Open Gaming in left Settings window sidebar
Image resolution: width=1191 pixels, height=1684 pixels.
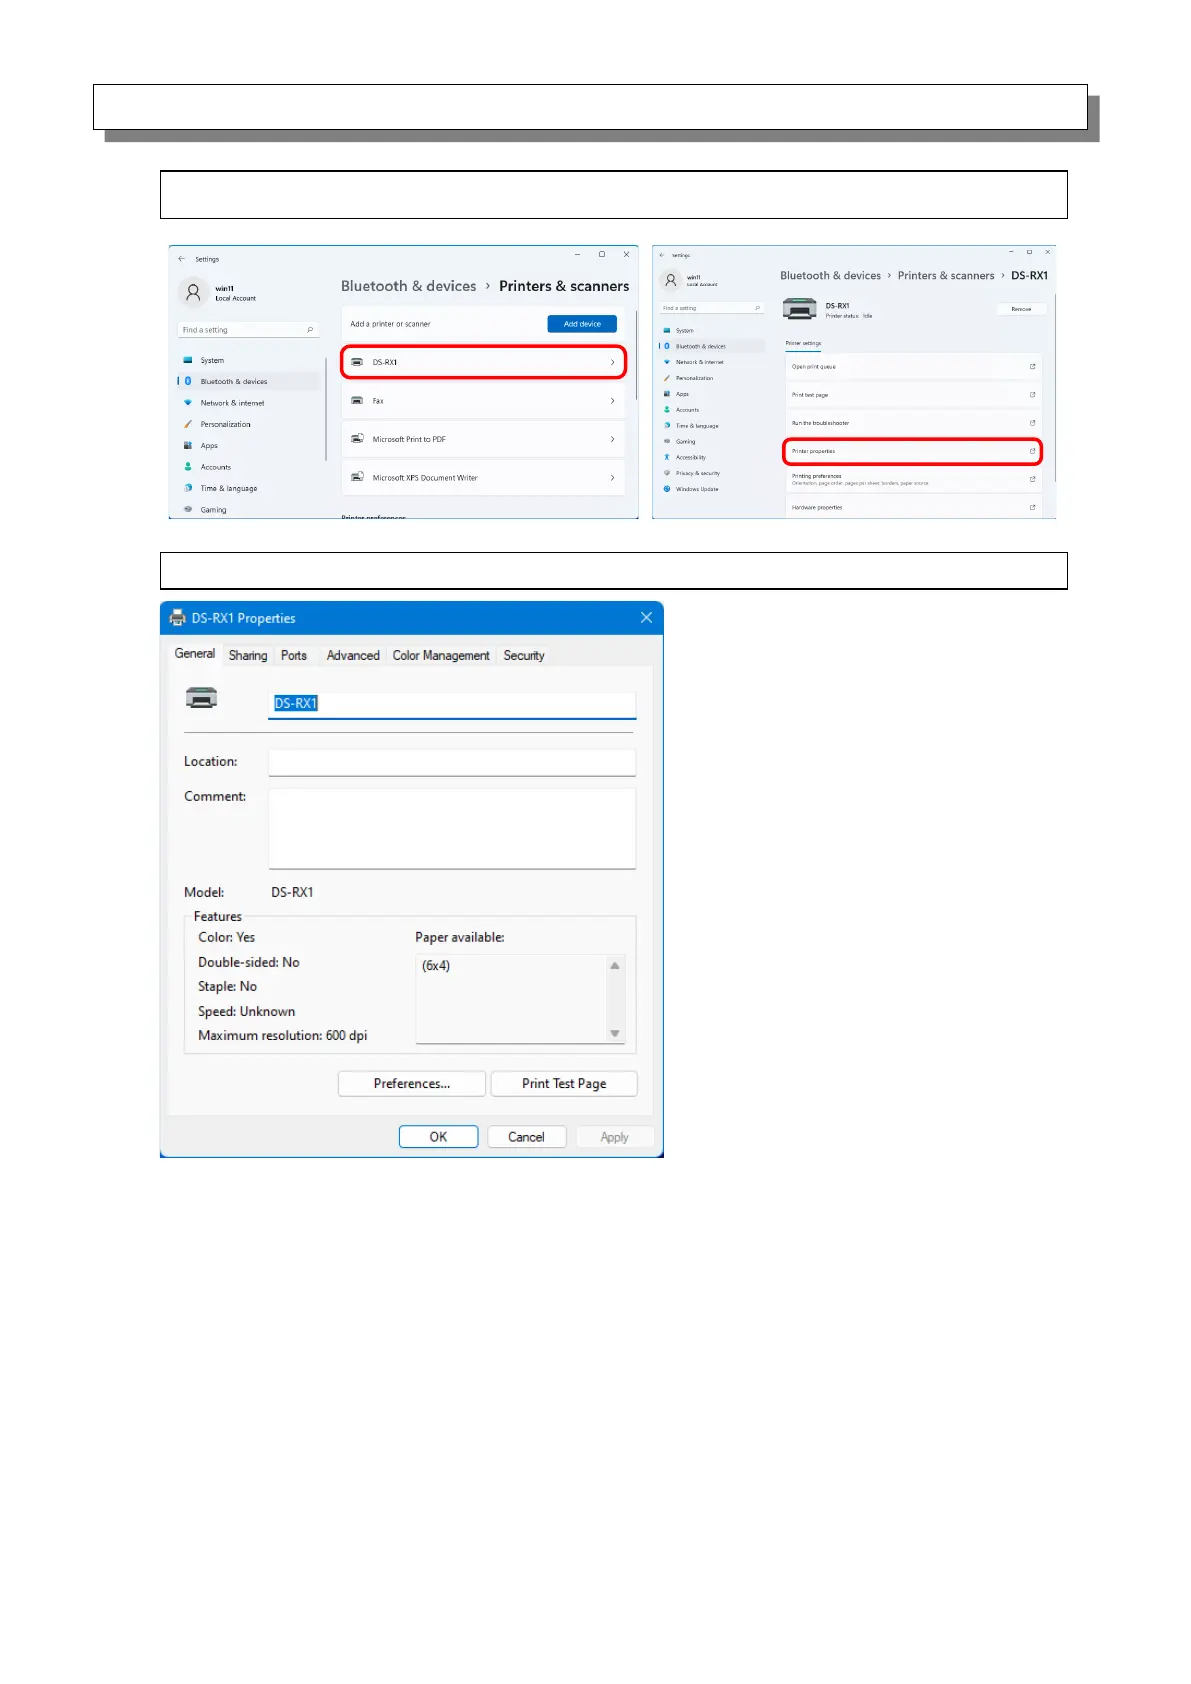(x=213, y=510)
